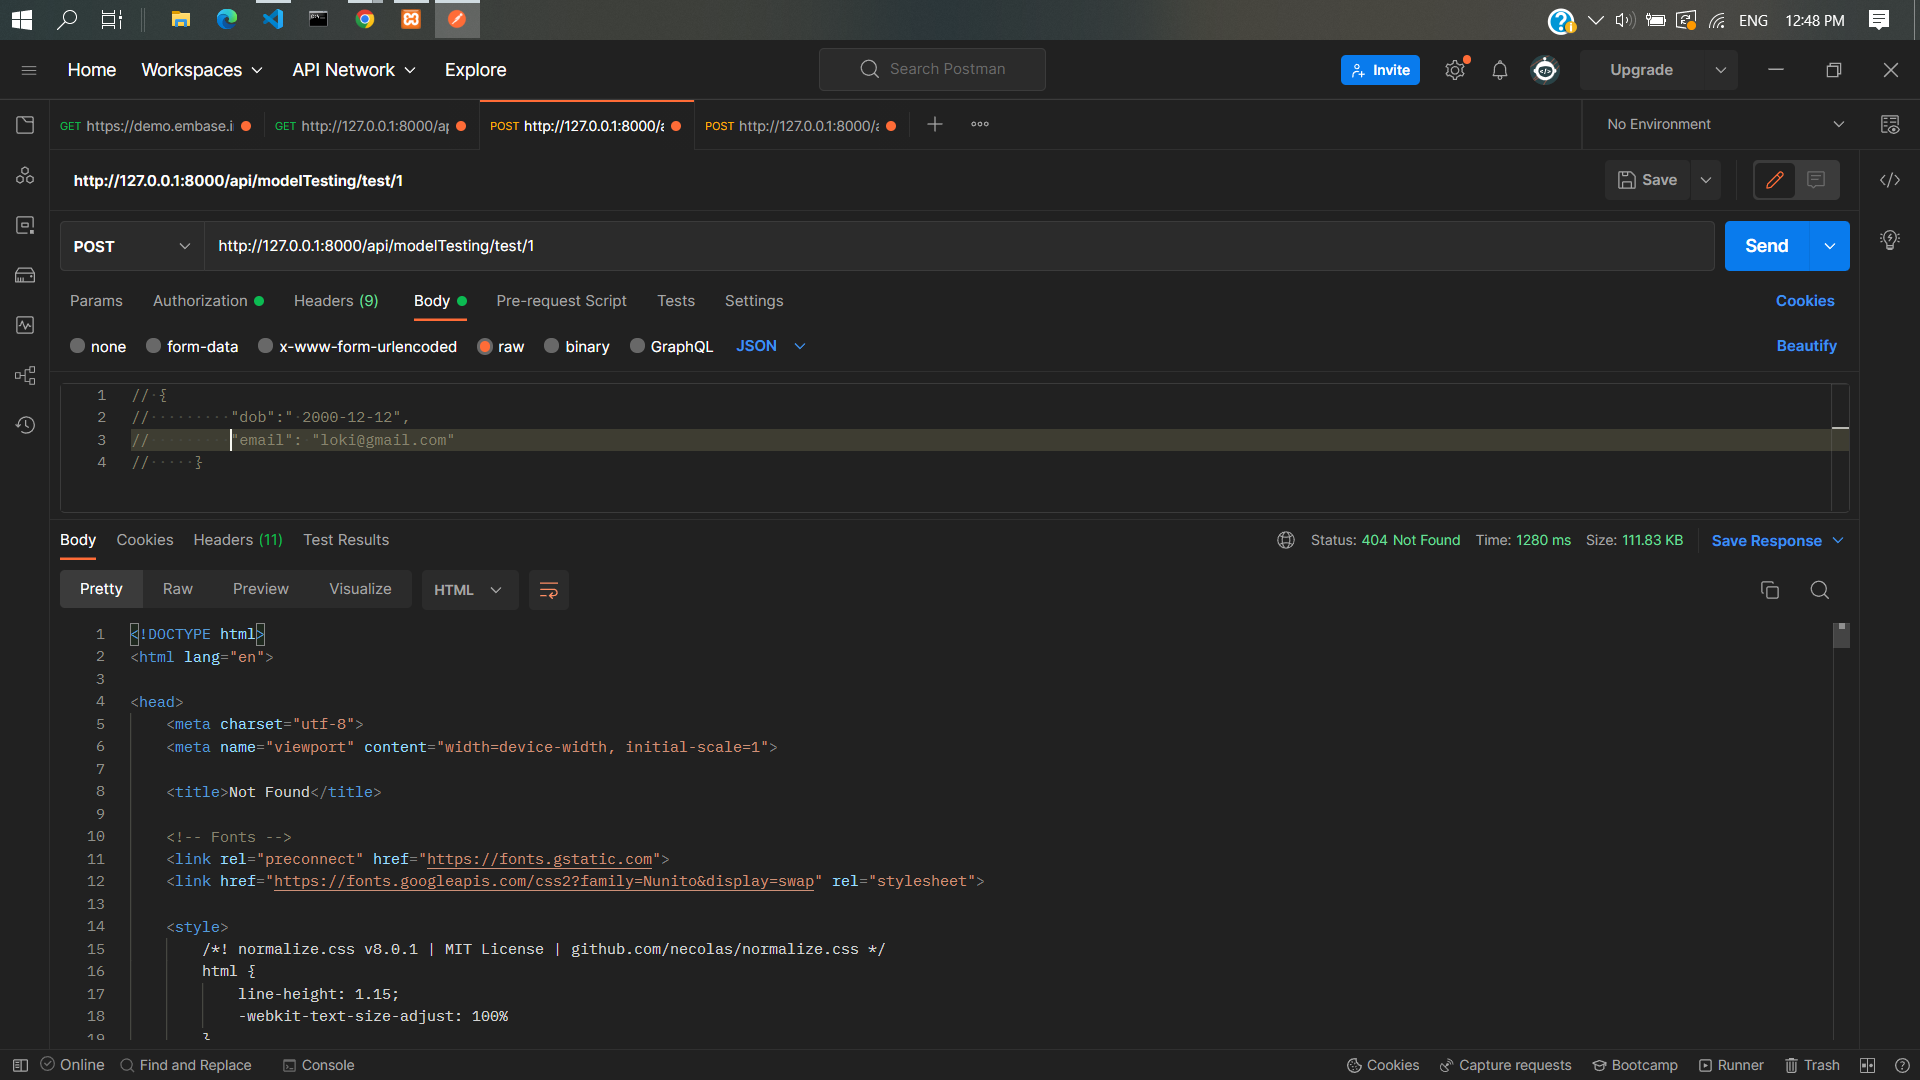Select the none radio button for body

pyautogui.click(x=76, y=345)
